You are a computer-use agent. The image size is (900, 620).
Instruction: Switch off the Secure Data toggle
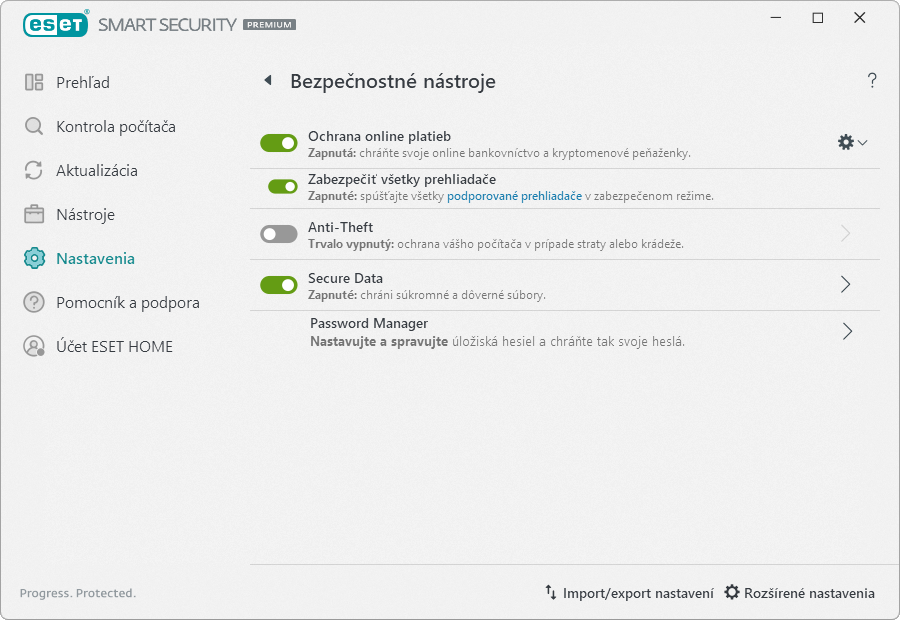[279, 285]
